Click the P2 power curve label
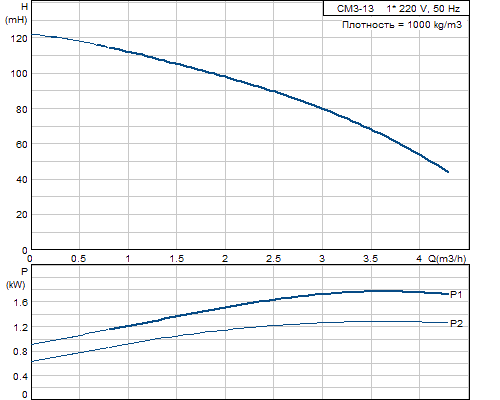500x400 pixels. click(x=456, y=323)
